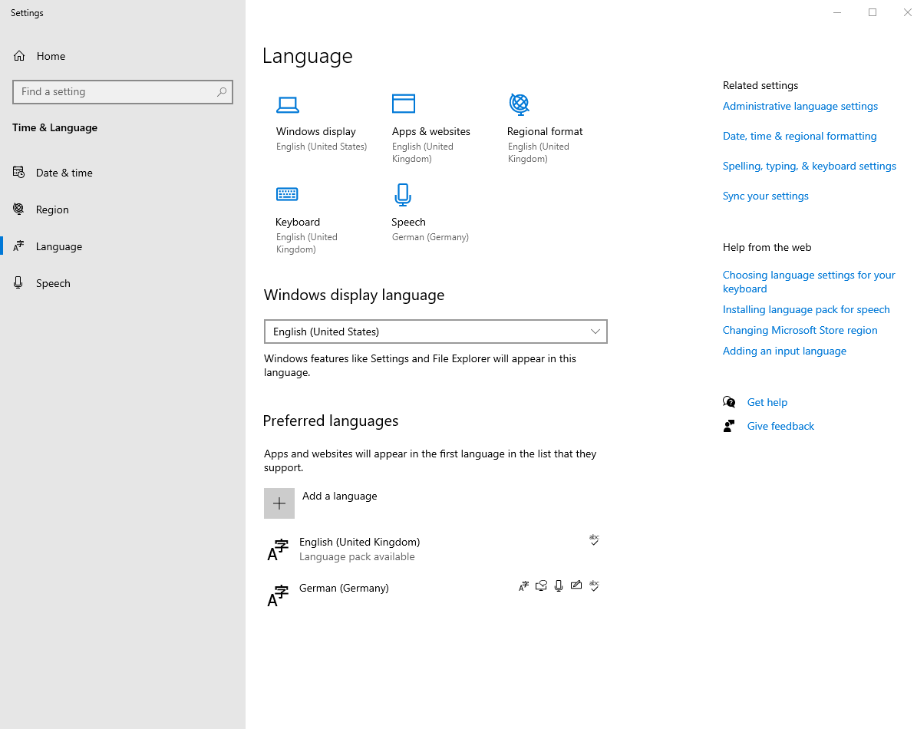Click the handwriting icon for German (Germany)

(x=576, y=585)
